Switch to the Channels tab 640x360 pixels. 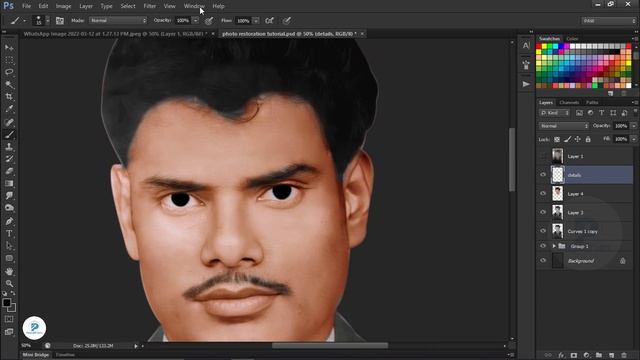[x=569, y=102]
